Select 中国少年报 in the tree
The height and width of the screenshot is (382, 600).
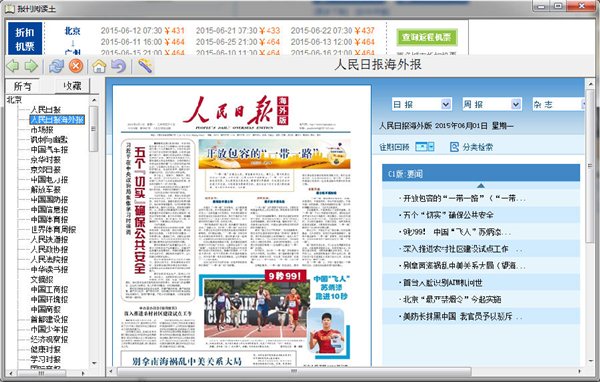coord(49,329)
